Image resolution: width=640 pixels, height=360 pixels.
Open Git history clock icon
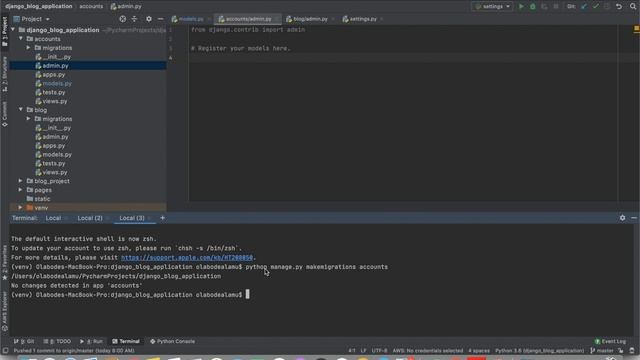click(x=607, y=7)
